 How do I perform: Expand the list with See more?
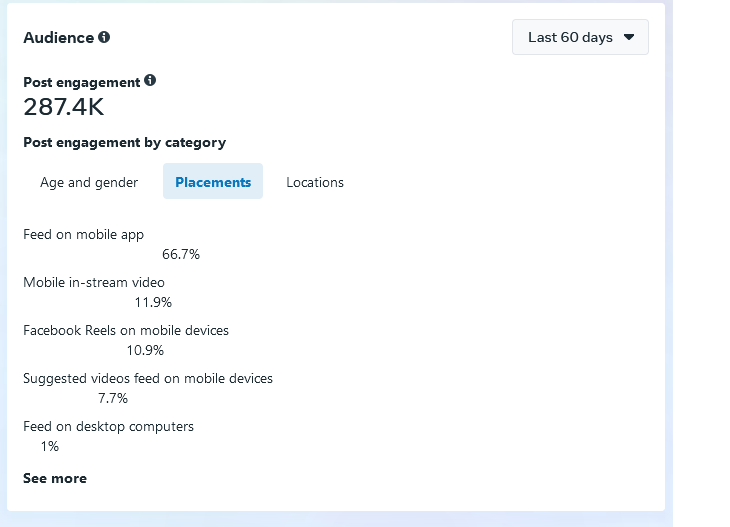(x=55, y=478)
